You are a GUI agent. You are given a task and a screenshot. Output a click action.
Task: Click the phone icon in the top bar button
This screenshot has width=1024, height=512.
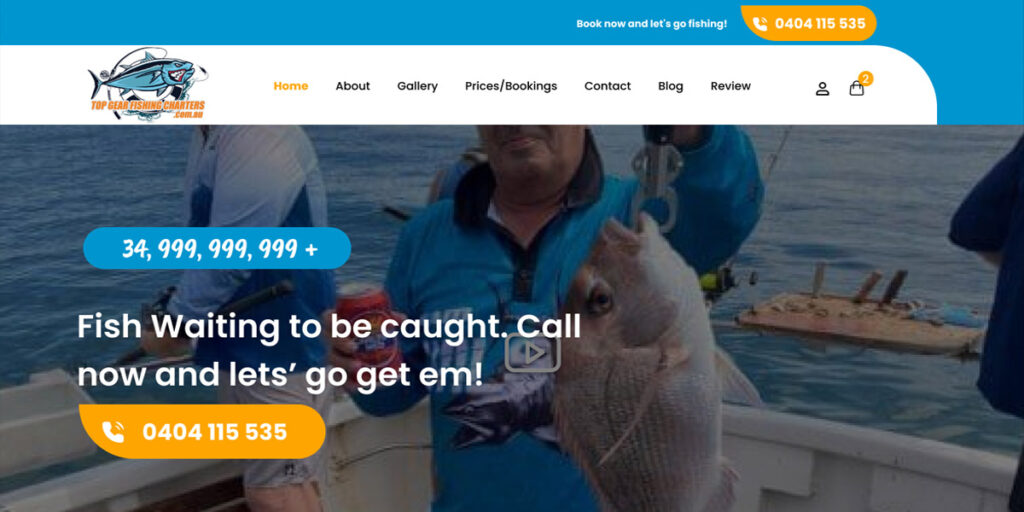[x=760, y=24]
